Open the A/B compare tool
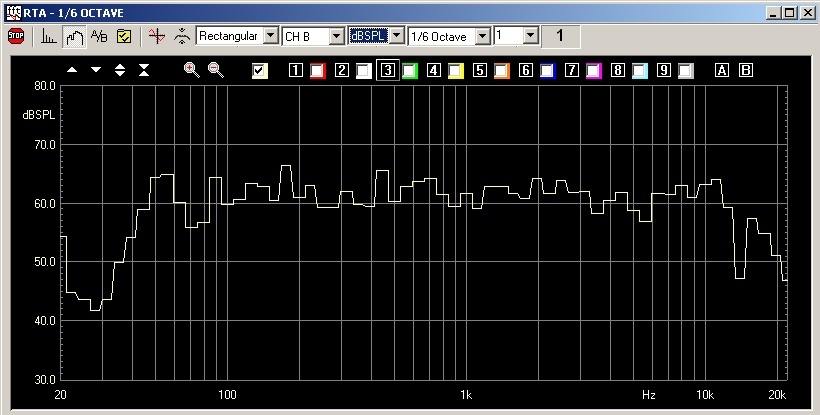Viewport: 820px width, 415px height. pos(99,36)
